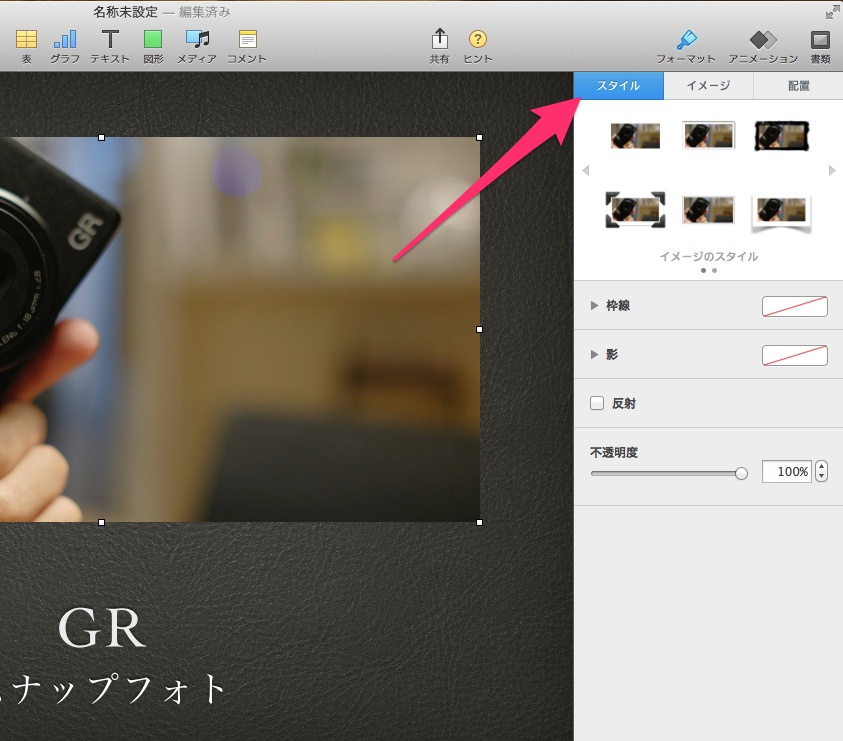Apply the photo-corners image style
This screenshot has height=741, width=843.
635,210
